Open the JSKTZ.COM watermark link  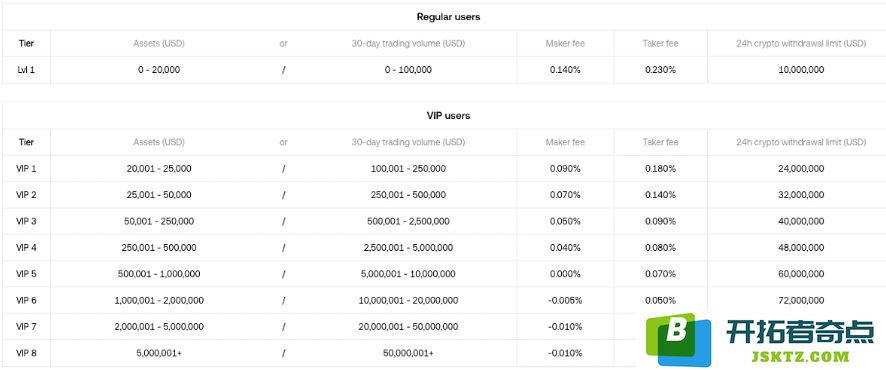pos(800,356)
